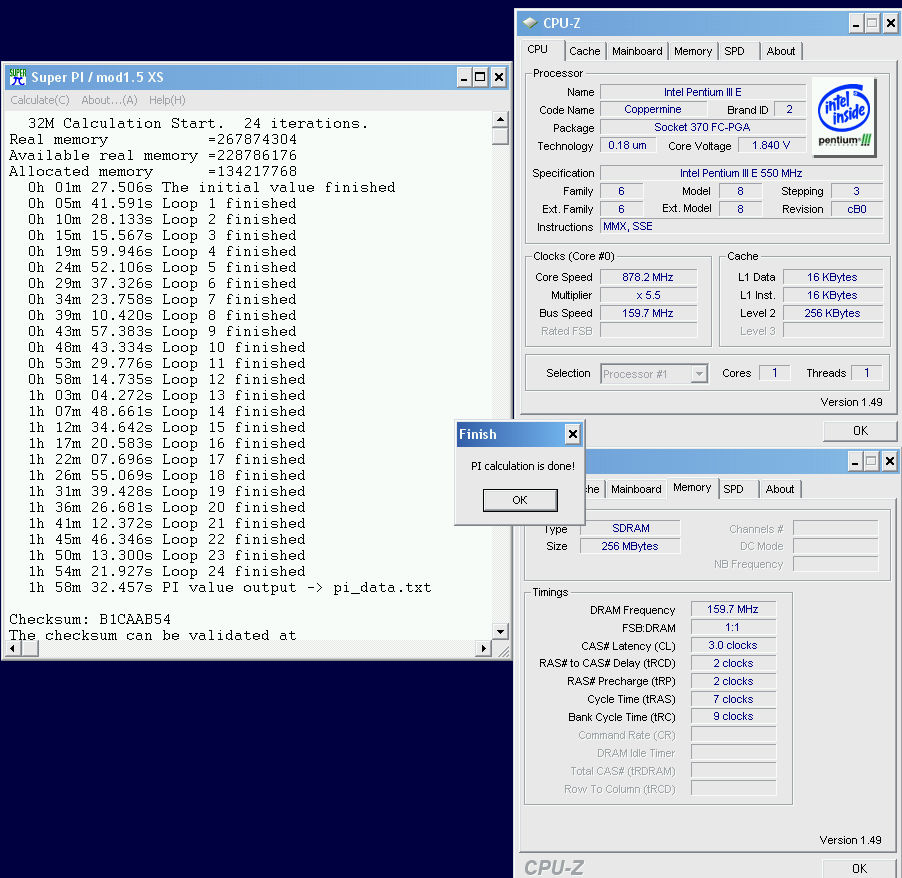Click the Socket 370 FC-PGA package field
Viewport: 902px width, 878px height.
point(702,127)
